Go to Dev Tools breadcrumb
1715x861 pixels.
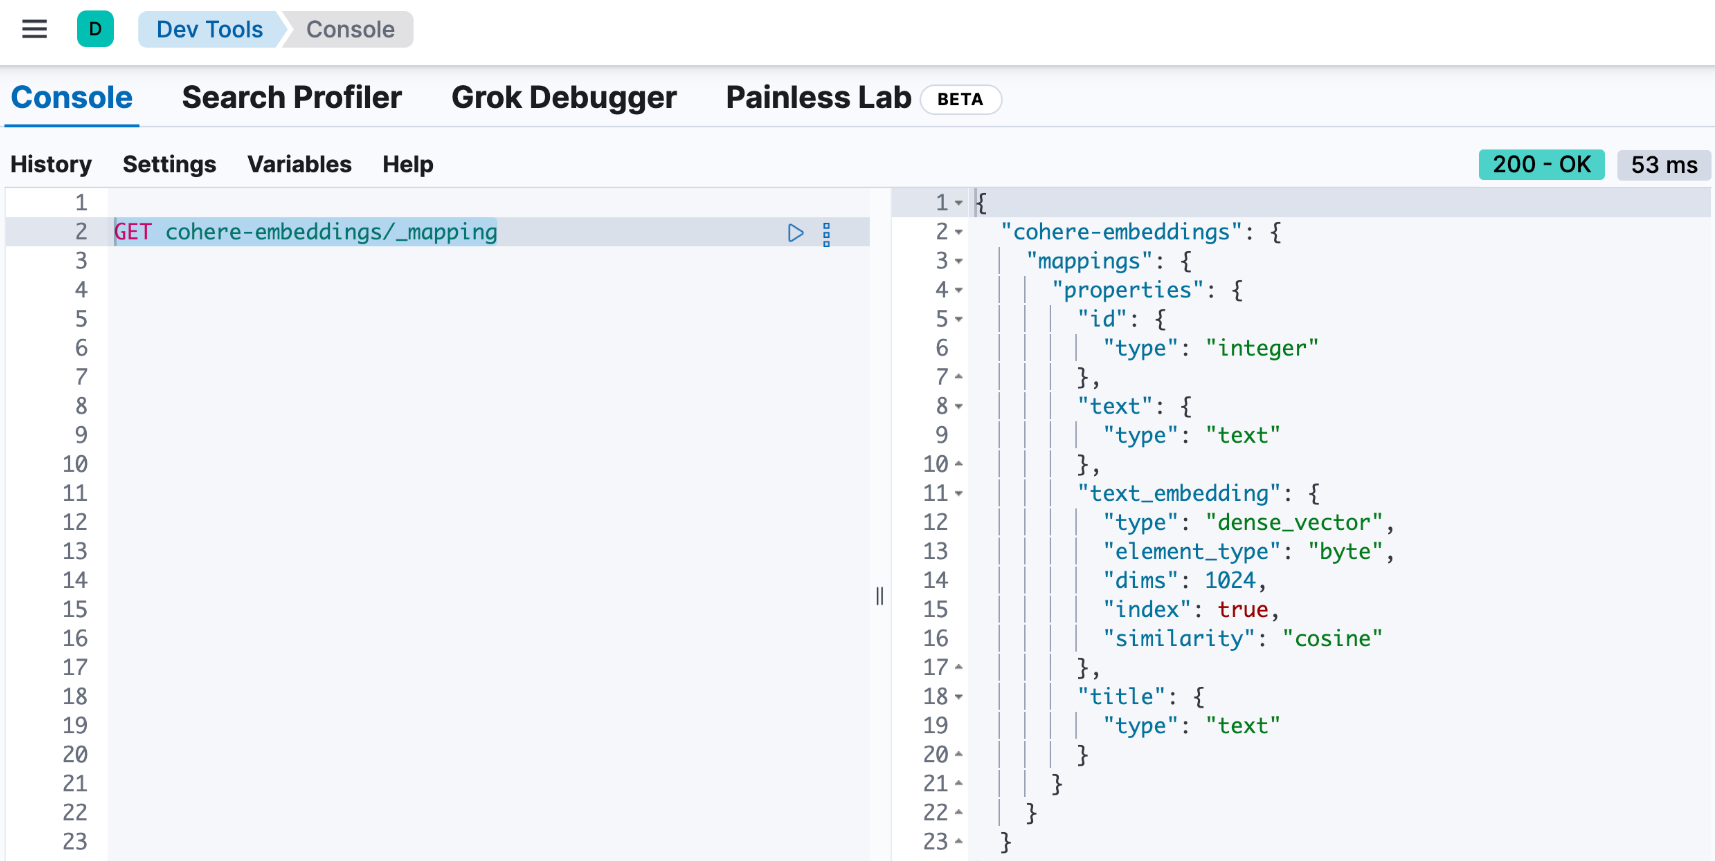[x=209, y=29]
